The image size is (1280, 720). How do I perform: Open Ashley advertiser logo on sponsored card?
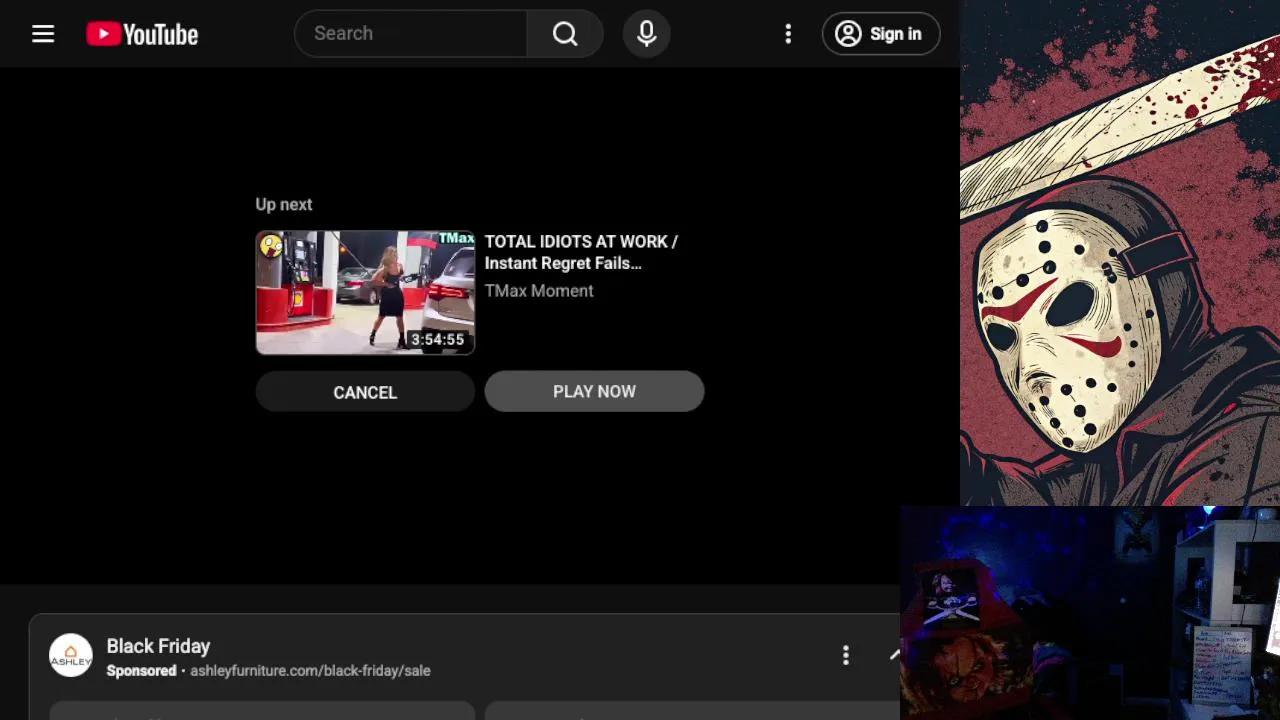[71, 656]
